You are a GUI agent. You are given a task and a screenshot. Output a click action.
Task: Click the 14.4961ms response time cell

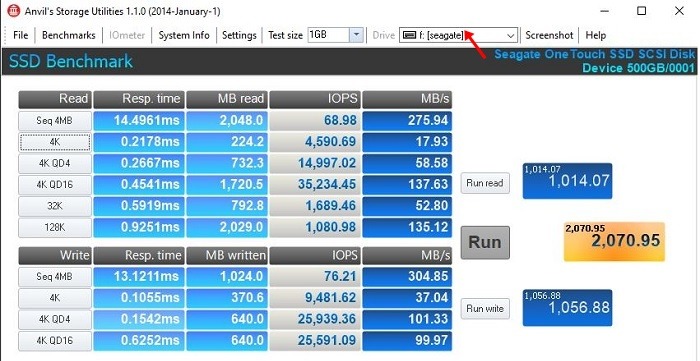click(x=139, y=120)
